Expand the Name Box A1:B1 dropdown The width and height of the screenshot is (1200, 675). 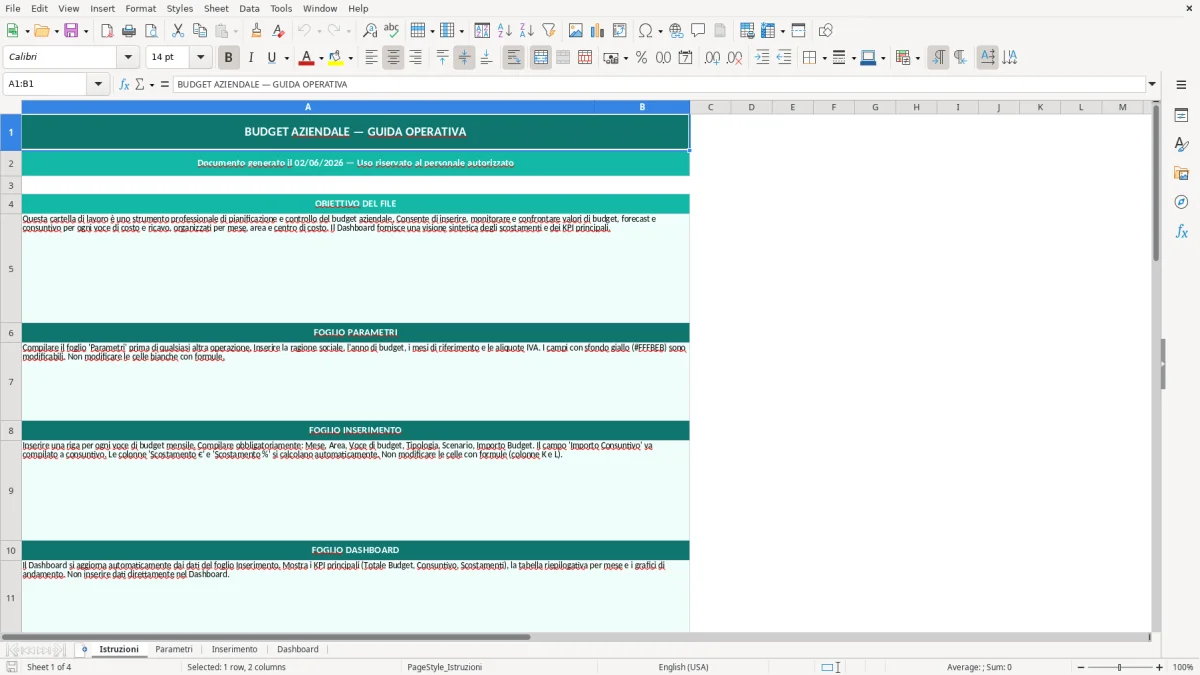[x=99, y=84]
